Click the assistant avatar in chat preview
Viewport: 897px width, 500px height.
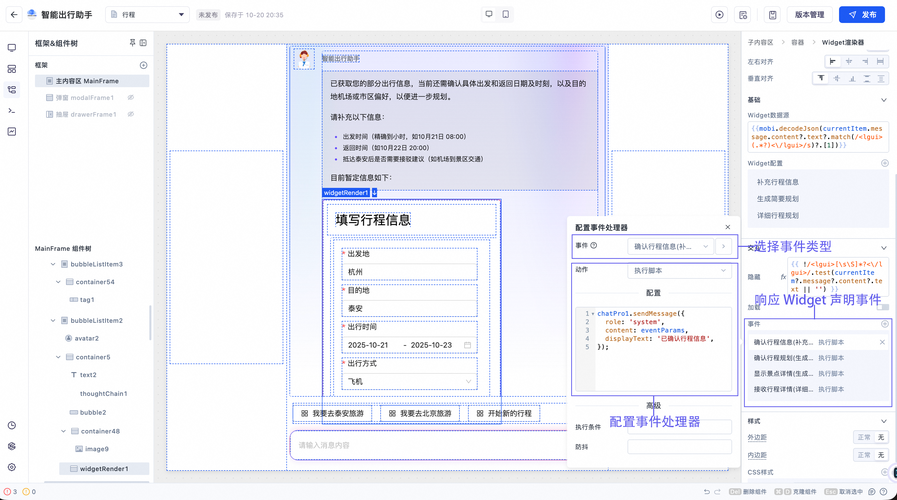pyautogui.click(x=304, y=59)
